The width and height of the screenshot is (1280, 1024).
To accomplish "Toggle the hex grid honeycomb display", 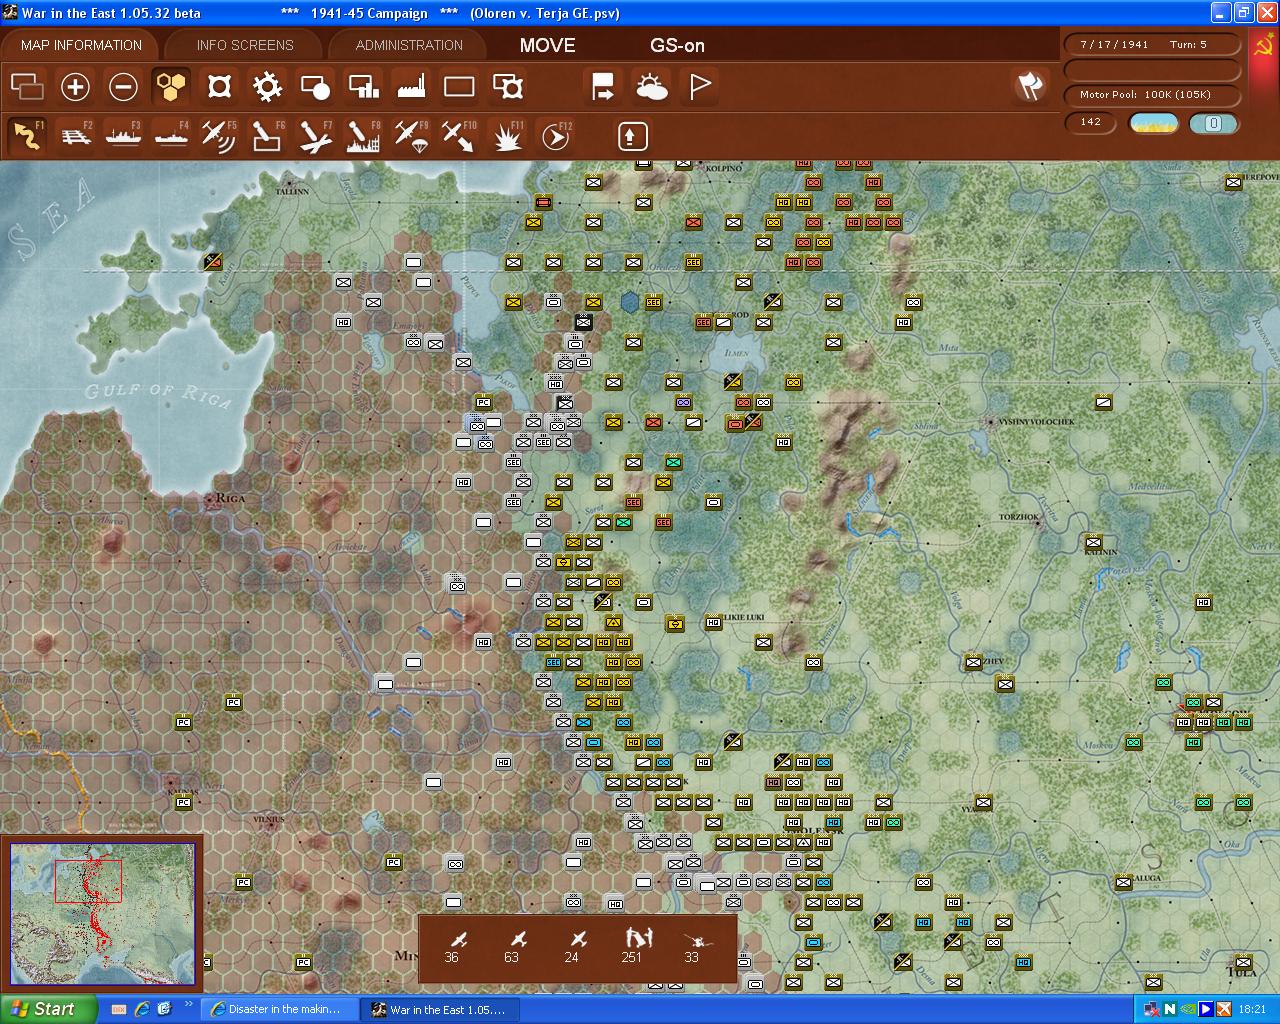I will (171, 87).
